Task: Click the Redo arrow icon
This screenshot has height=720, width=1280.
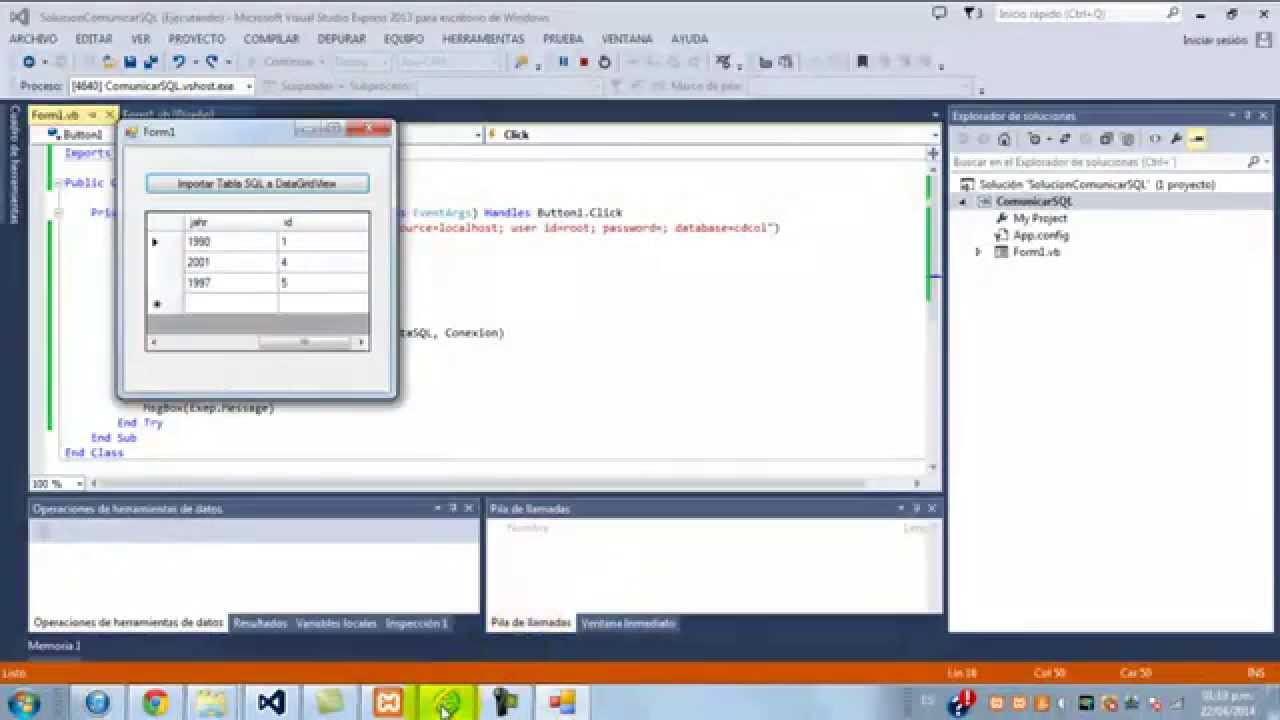Action: click(212, 62)
